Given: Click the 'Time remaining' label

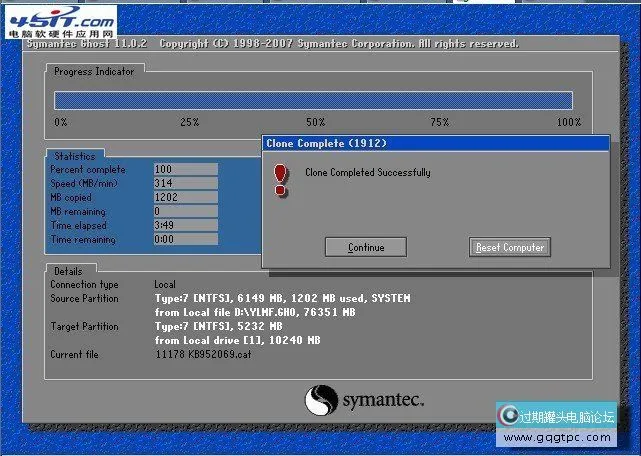Looking at the screenshot, I should (83, 239).
